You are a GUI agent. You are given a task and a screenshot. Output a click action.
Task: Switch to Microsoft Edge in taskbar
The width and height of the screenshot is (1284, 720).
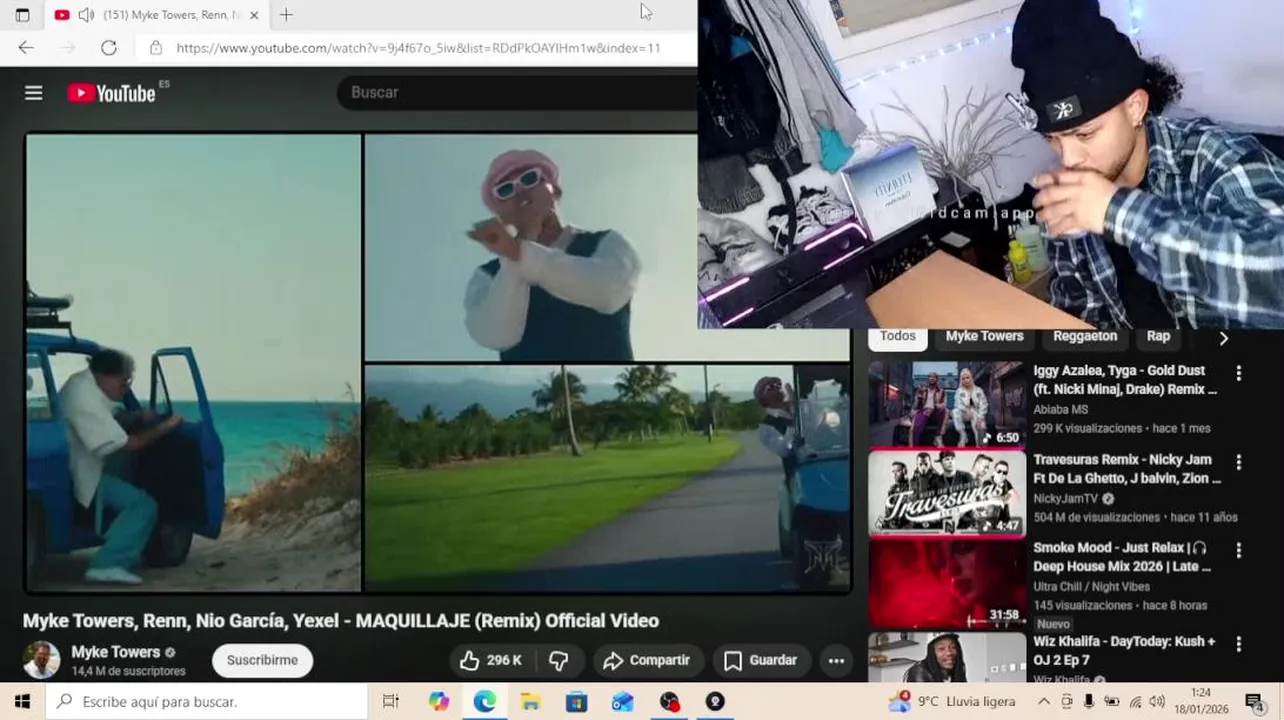[x=485, y=701]
